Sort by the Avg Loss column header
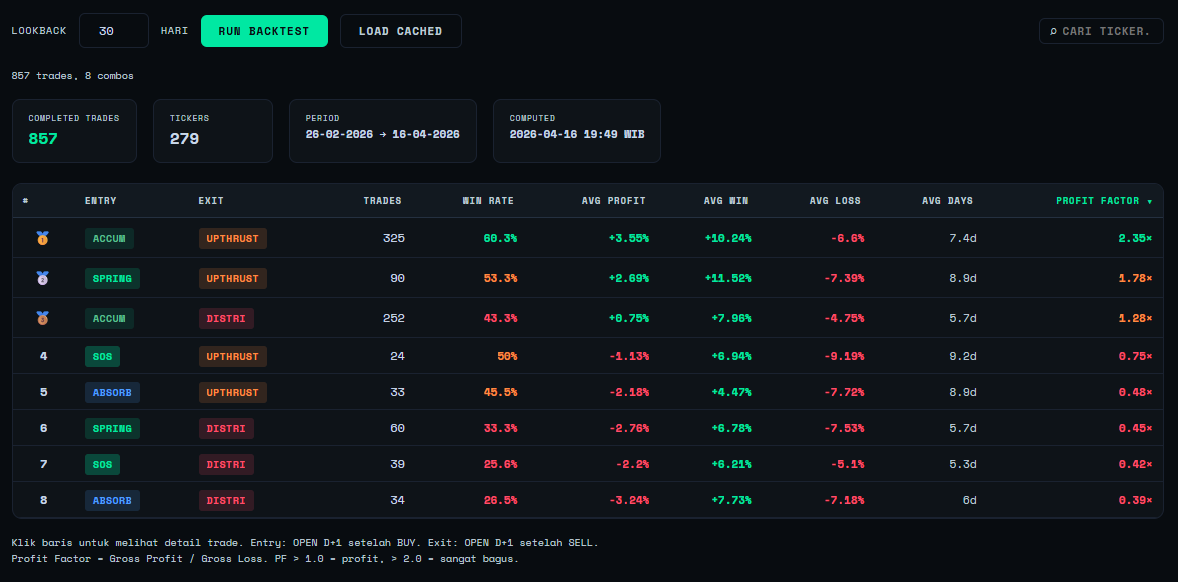 [835, 201]
